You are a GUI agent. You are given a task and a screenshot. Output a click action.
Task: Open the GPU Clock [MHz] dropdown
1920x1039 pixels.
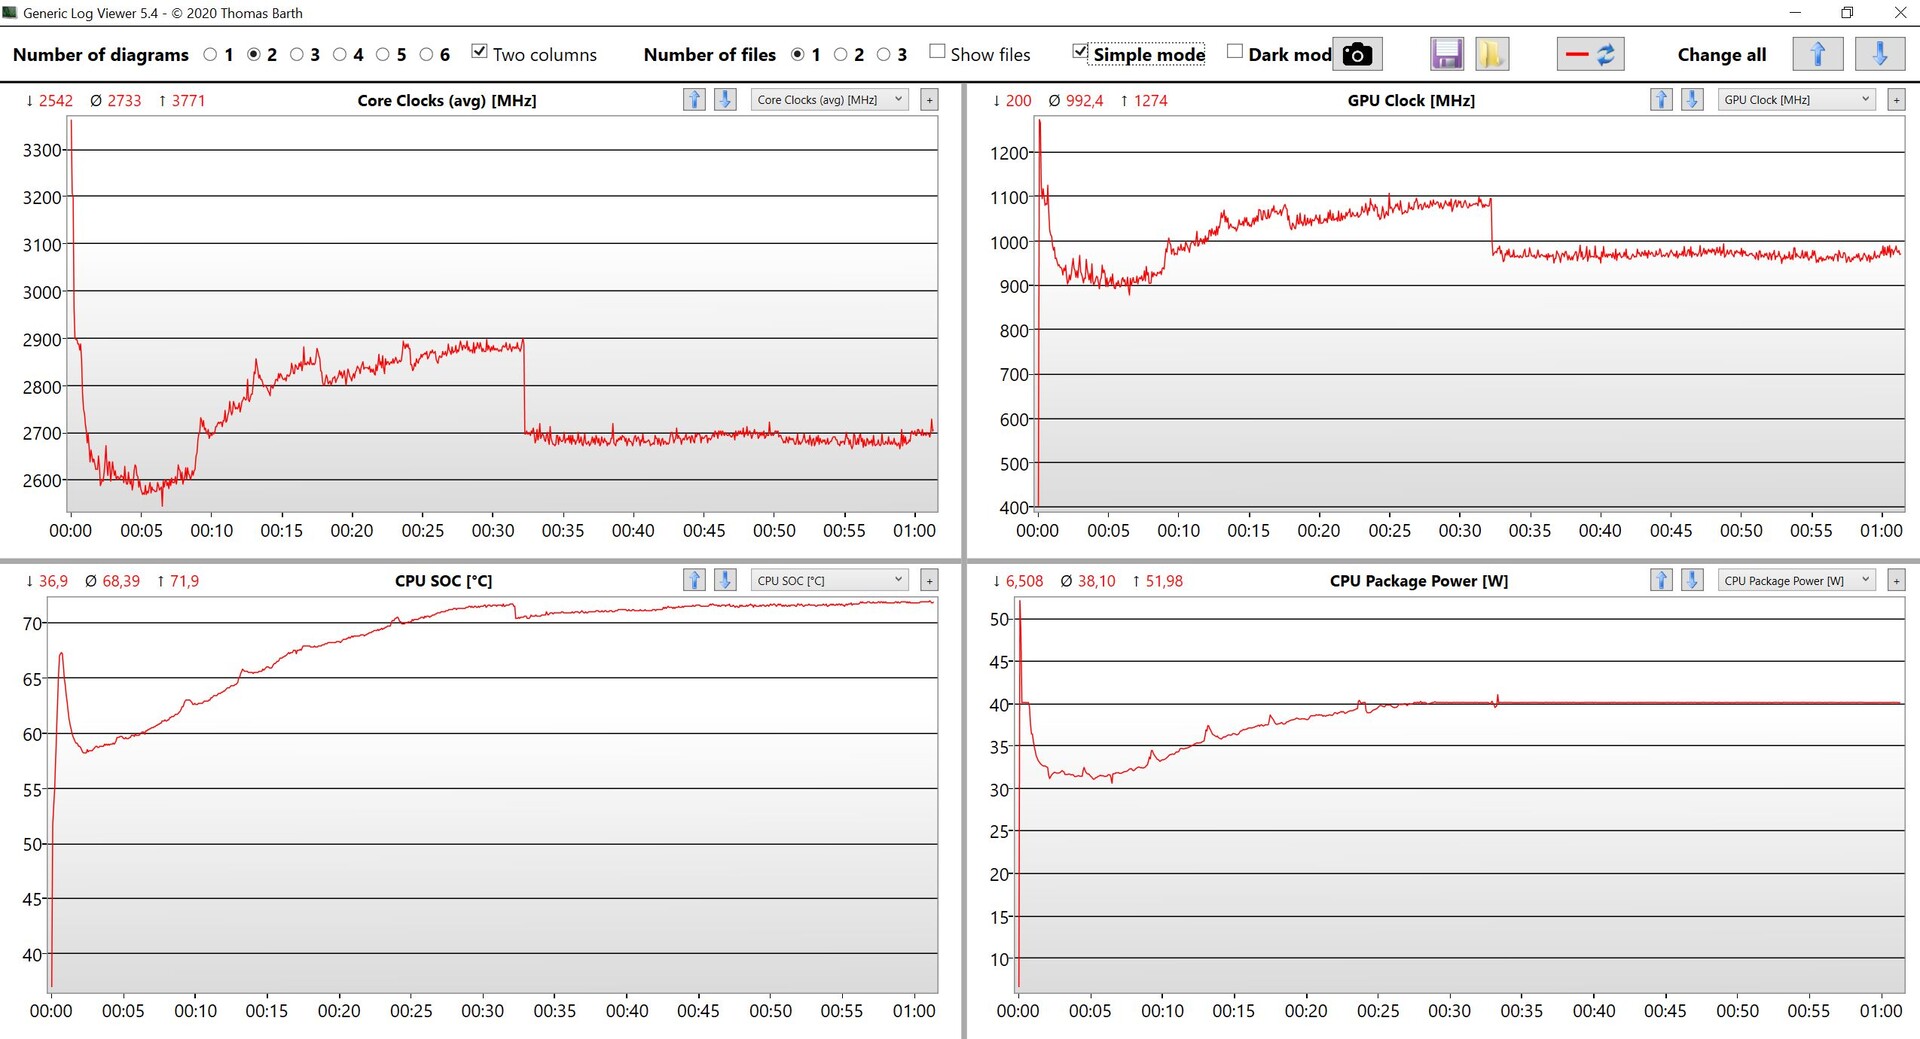tap(1797, 100)
